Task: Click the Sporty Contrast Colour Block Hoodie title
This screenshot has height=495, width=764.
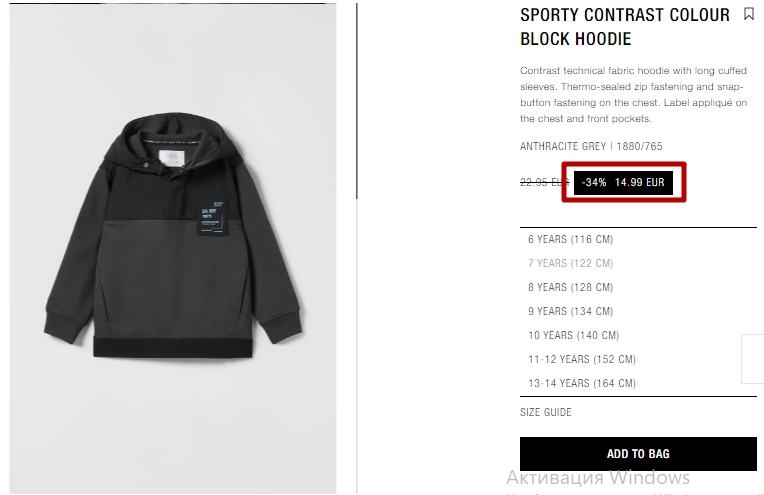Action: tap(625, 27)
